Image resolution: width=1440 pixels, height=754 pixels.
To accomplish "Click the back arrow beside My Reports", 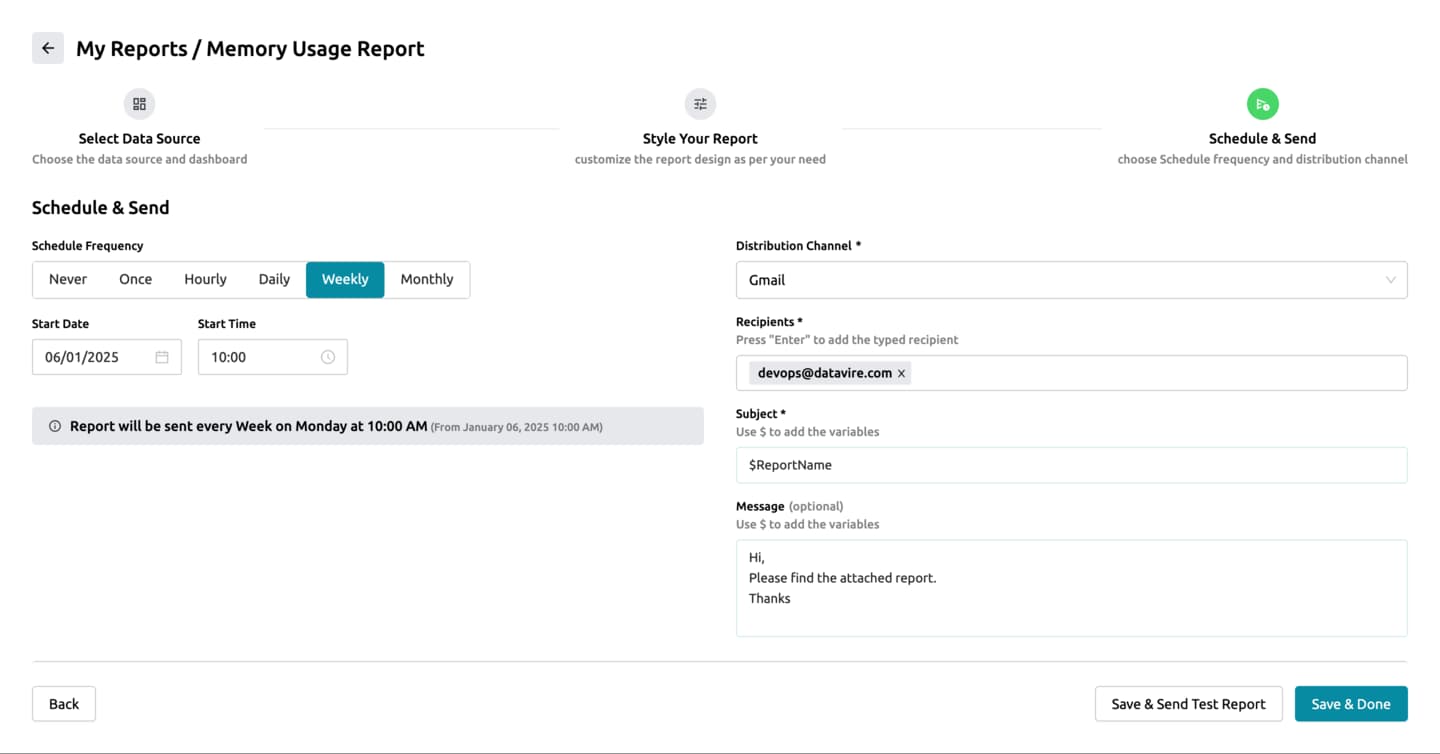I will click(x=47, y=47).
